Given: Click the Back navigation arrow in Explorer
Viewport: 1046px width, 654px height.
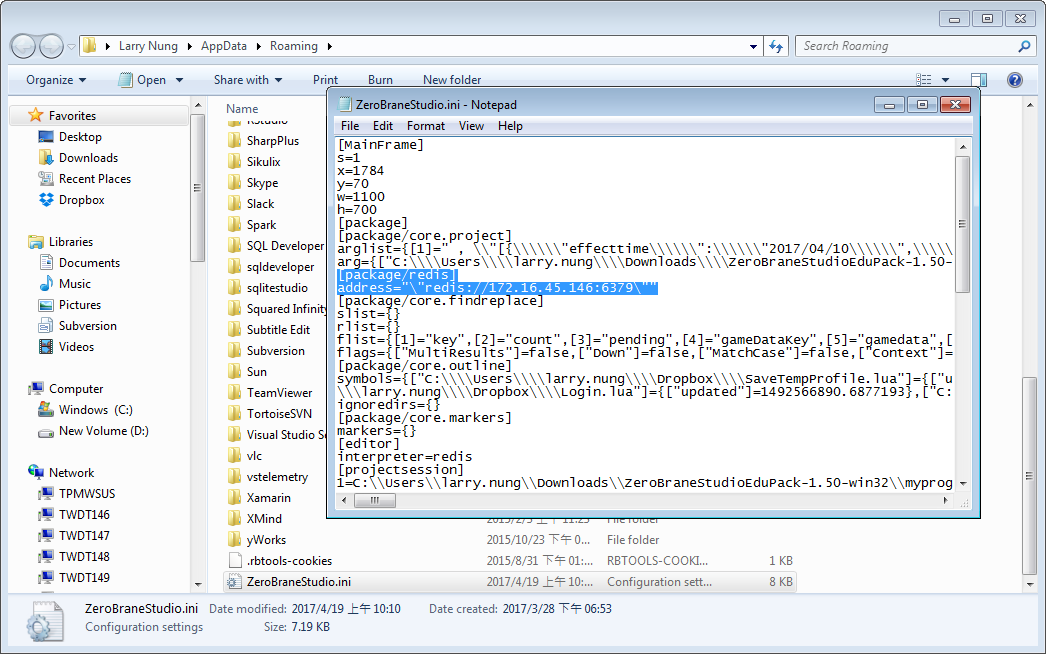Looking at the screenshot, I should pos(23,46).
